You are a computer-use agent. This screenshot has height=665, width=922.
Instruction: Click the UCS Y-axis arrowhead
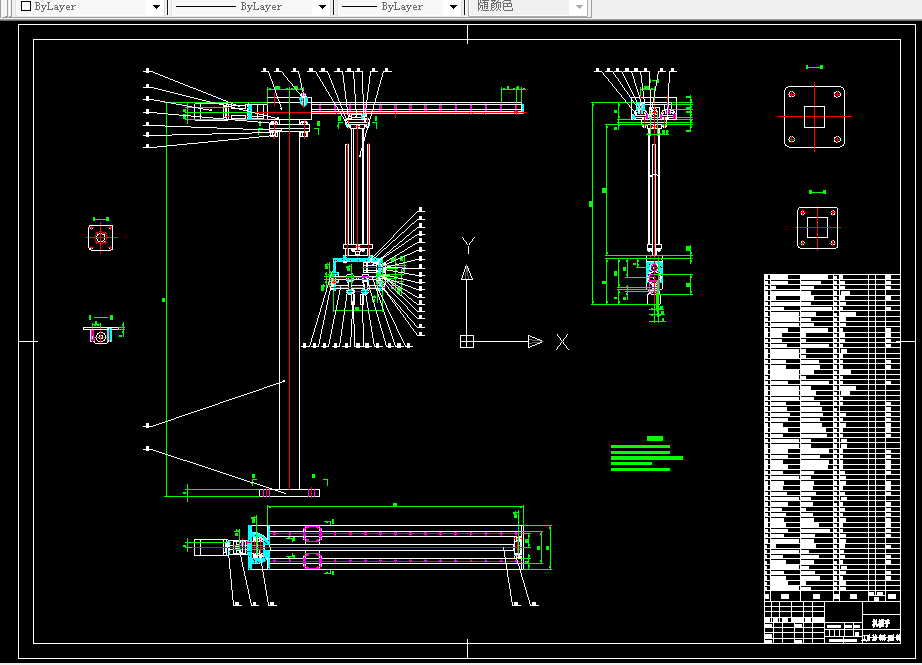pos(467,272)
